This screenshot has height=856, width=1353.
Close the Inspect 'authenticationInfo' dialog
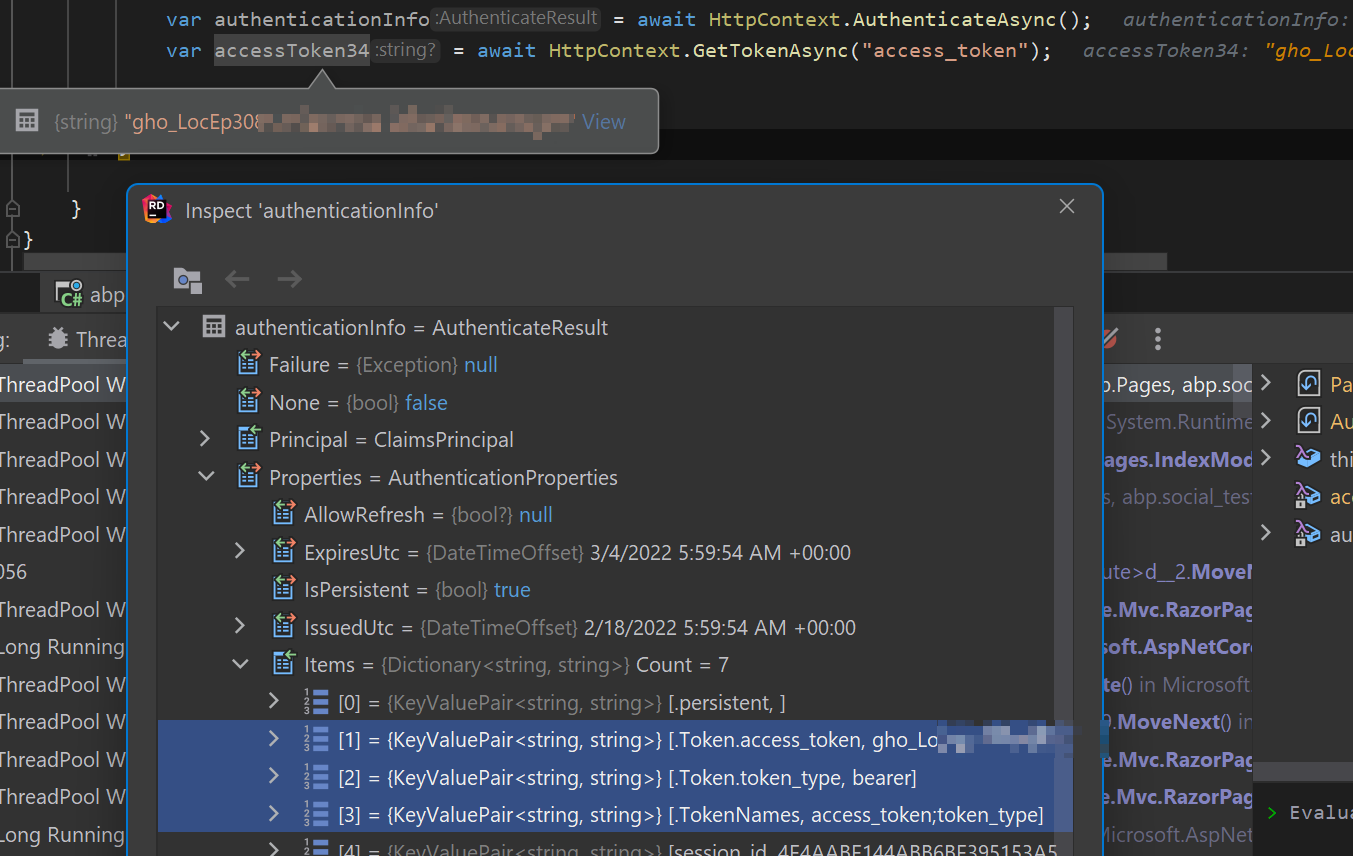tap(1067, 206)
